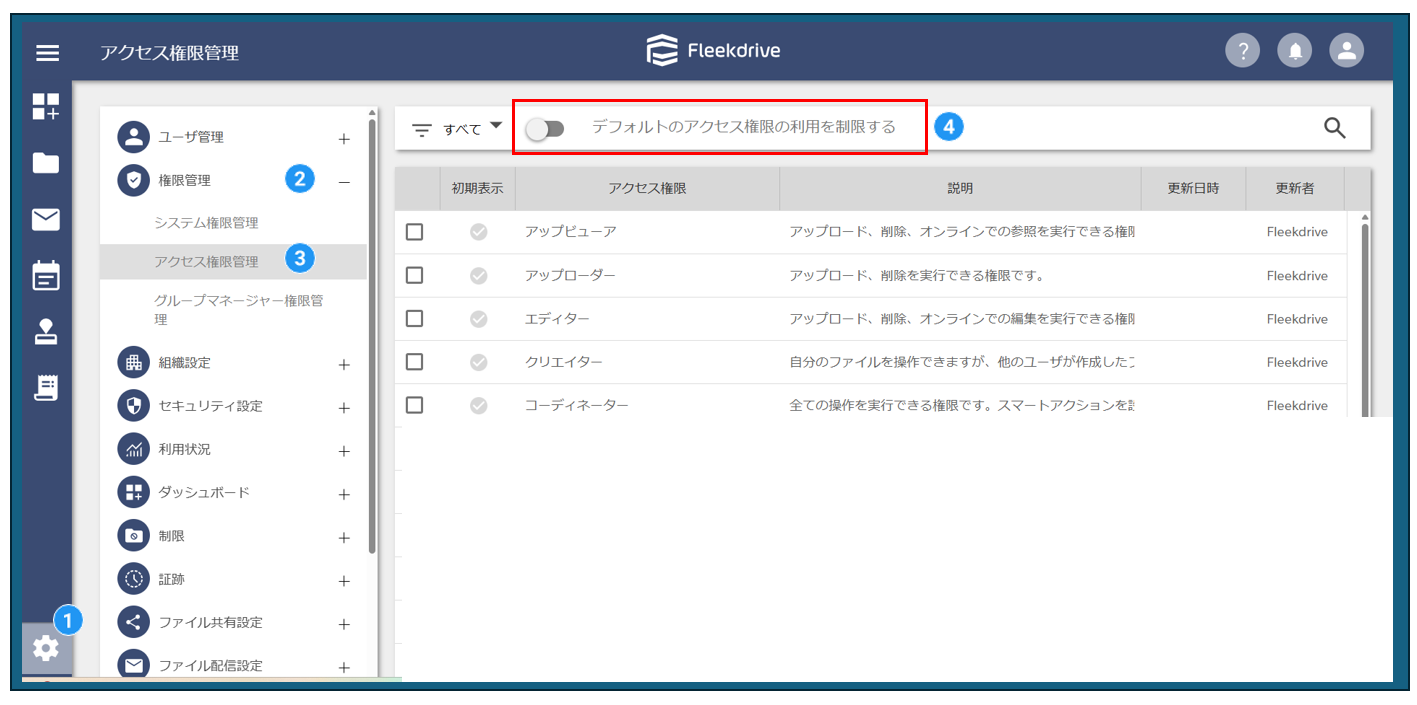Viewport: 1417px width, 705px height.
Task: Click the help question mark icon
Action: click(x=1242, y=51)
